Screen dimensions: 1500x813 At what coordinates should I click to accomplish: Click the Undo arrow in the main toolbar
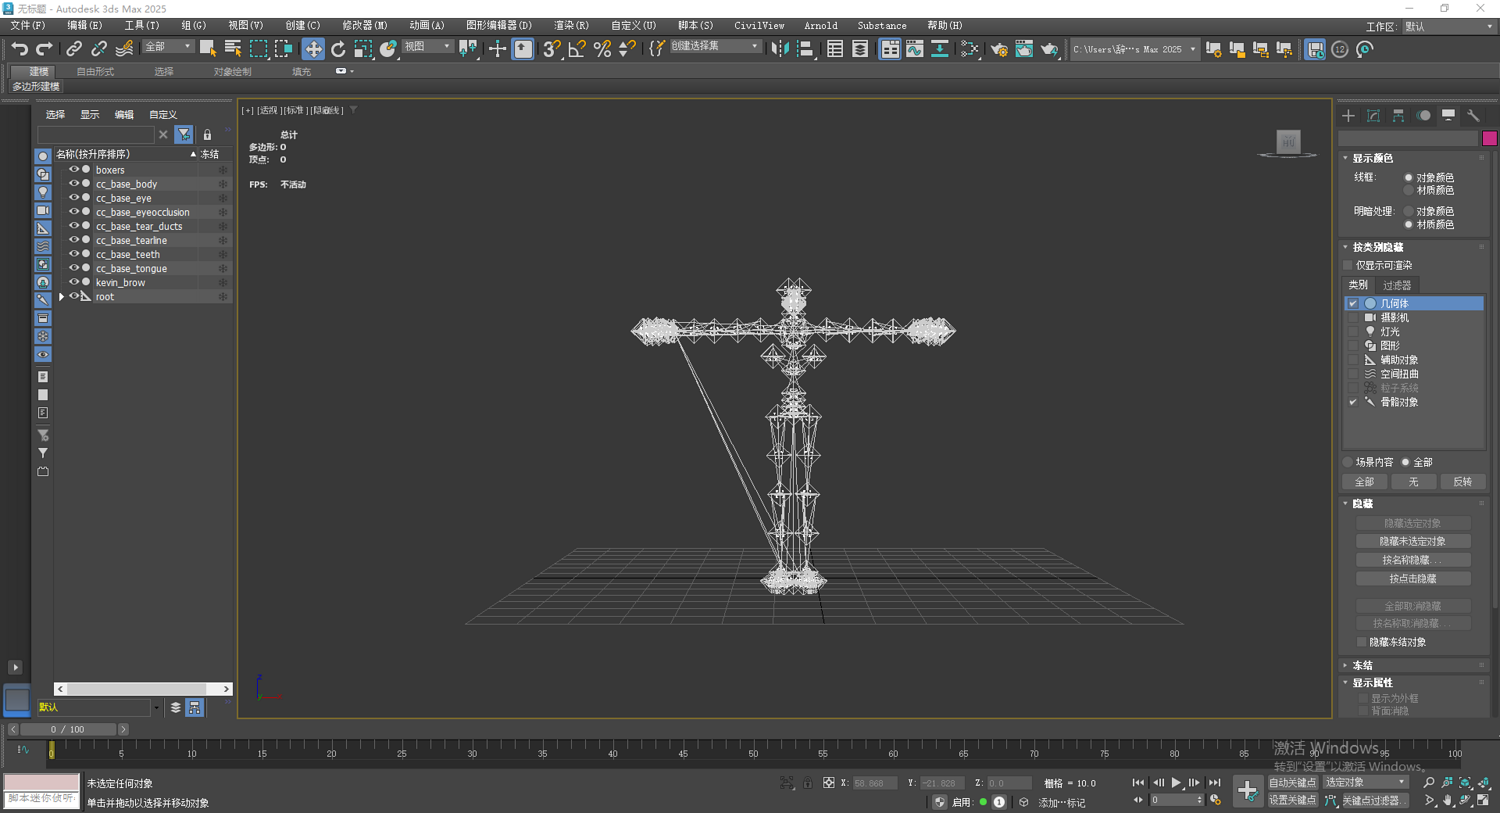click(x=19, y=49)
